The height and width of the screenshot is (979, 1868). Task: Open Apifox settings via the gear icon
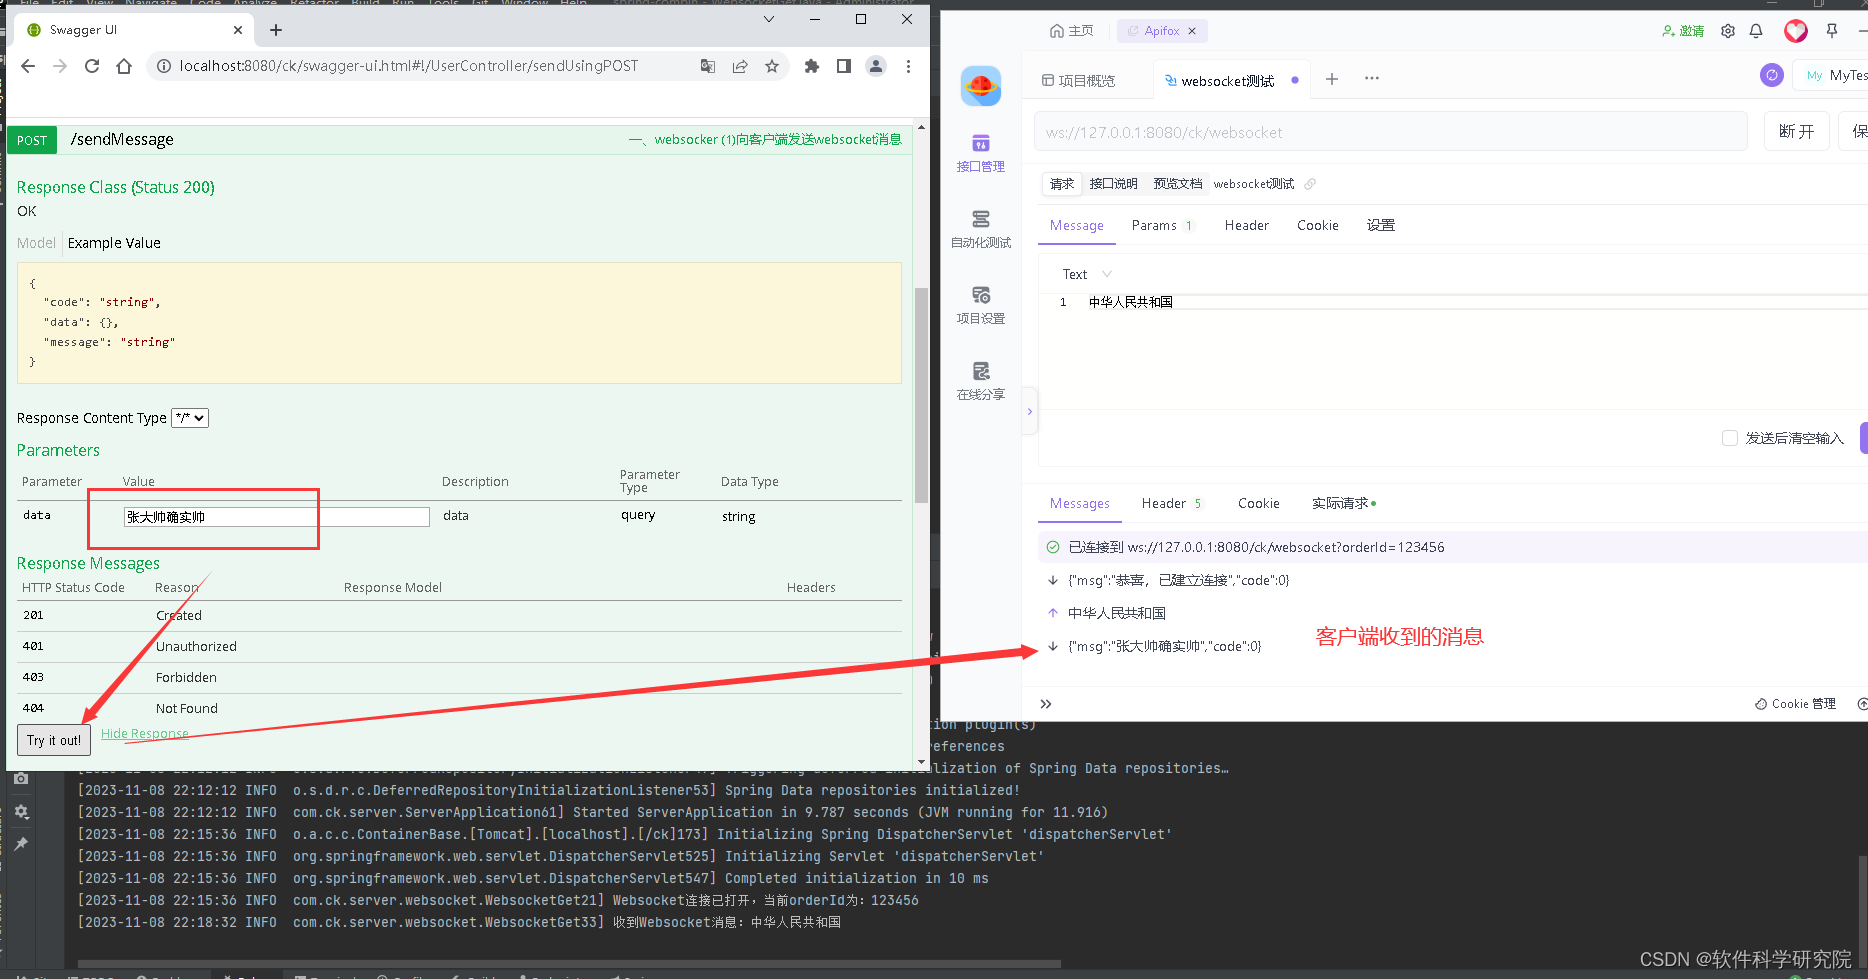click(1727, 31)
